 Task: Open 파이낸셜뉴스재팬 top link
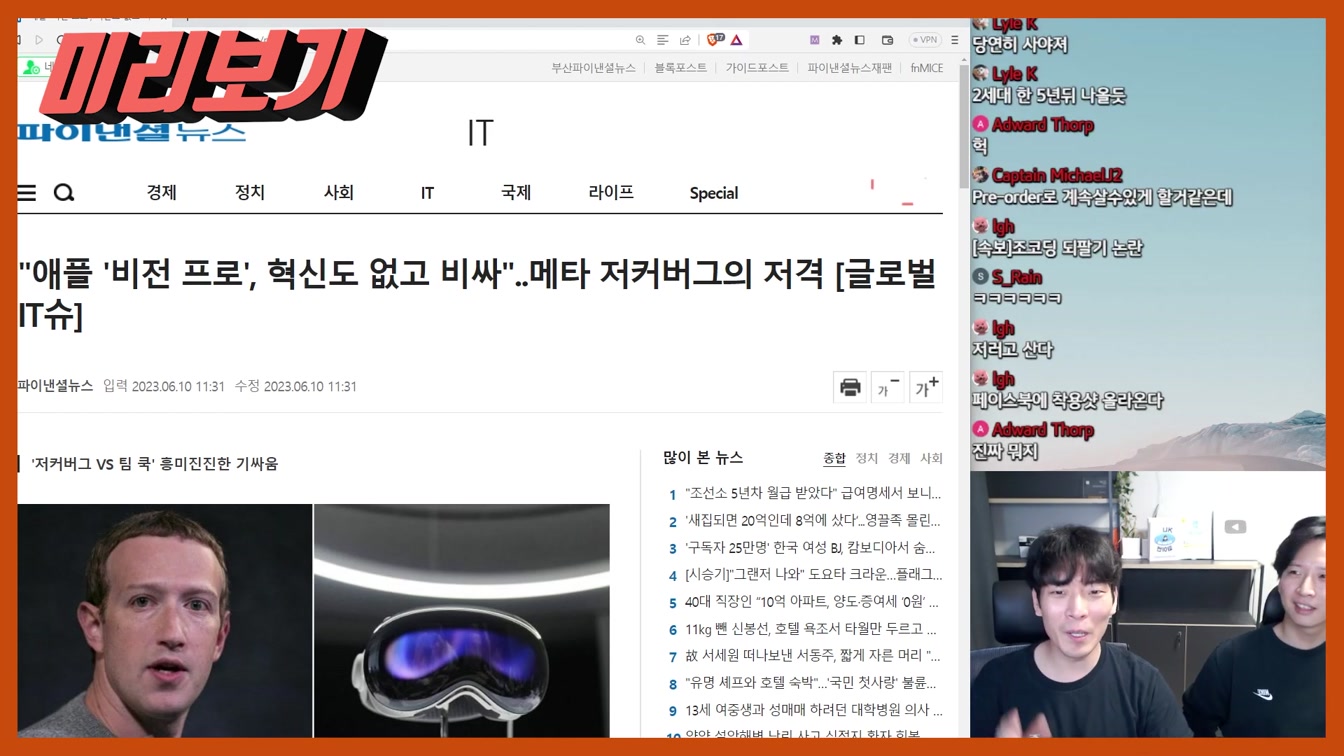click(x=850, y=68)
